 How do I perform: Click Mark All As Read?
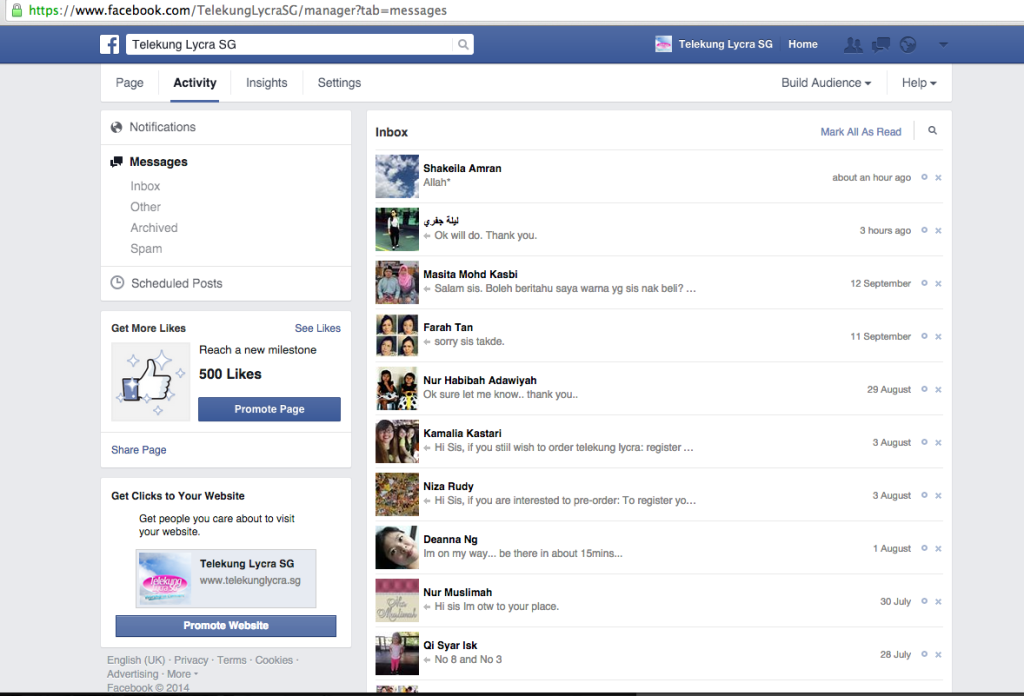click(861, 132)
